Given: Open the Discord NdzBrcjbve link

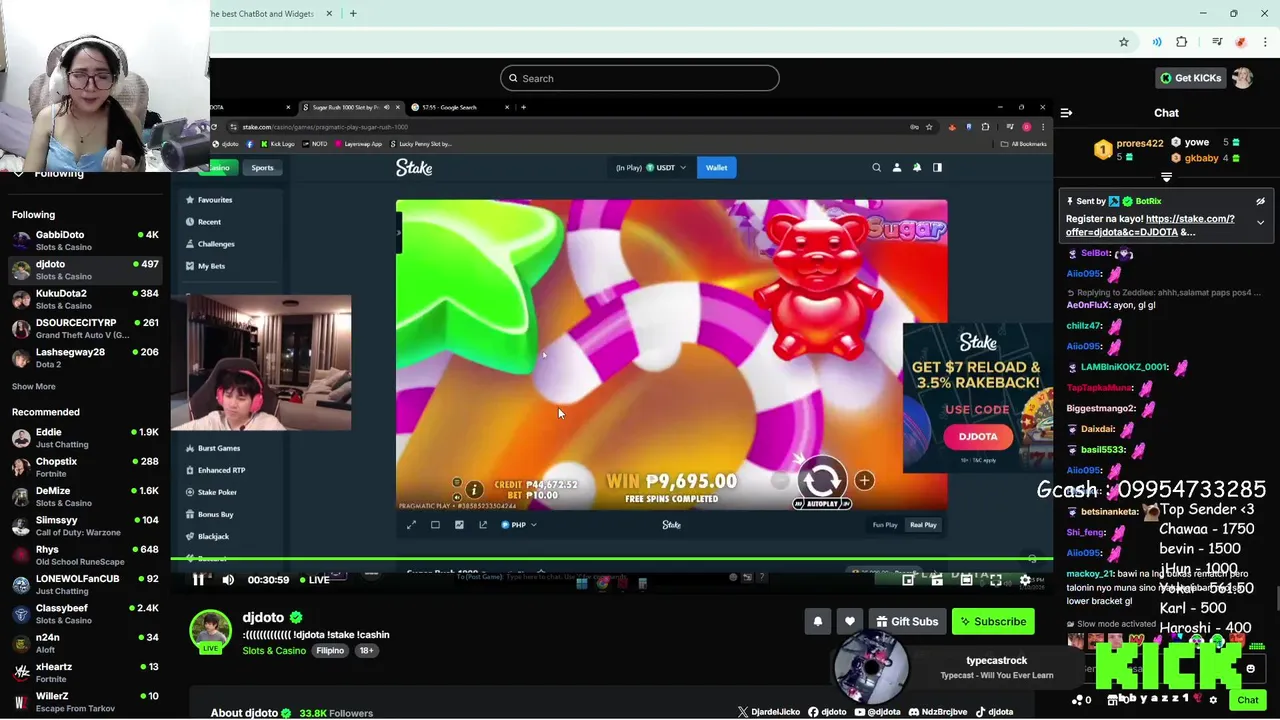Looking at the screenshot, I should [938, 712].
